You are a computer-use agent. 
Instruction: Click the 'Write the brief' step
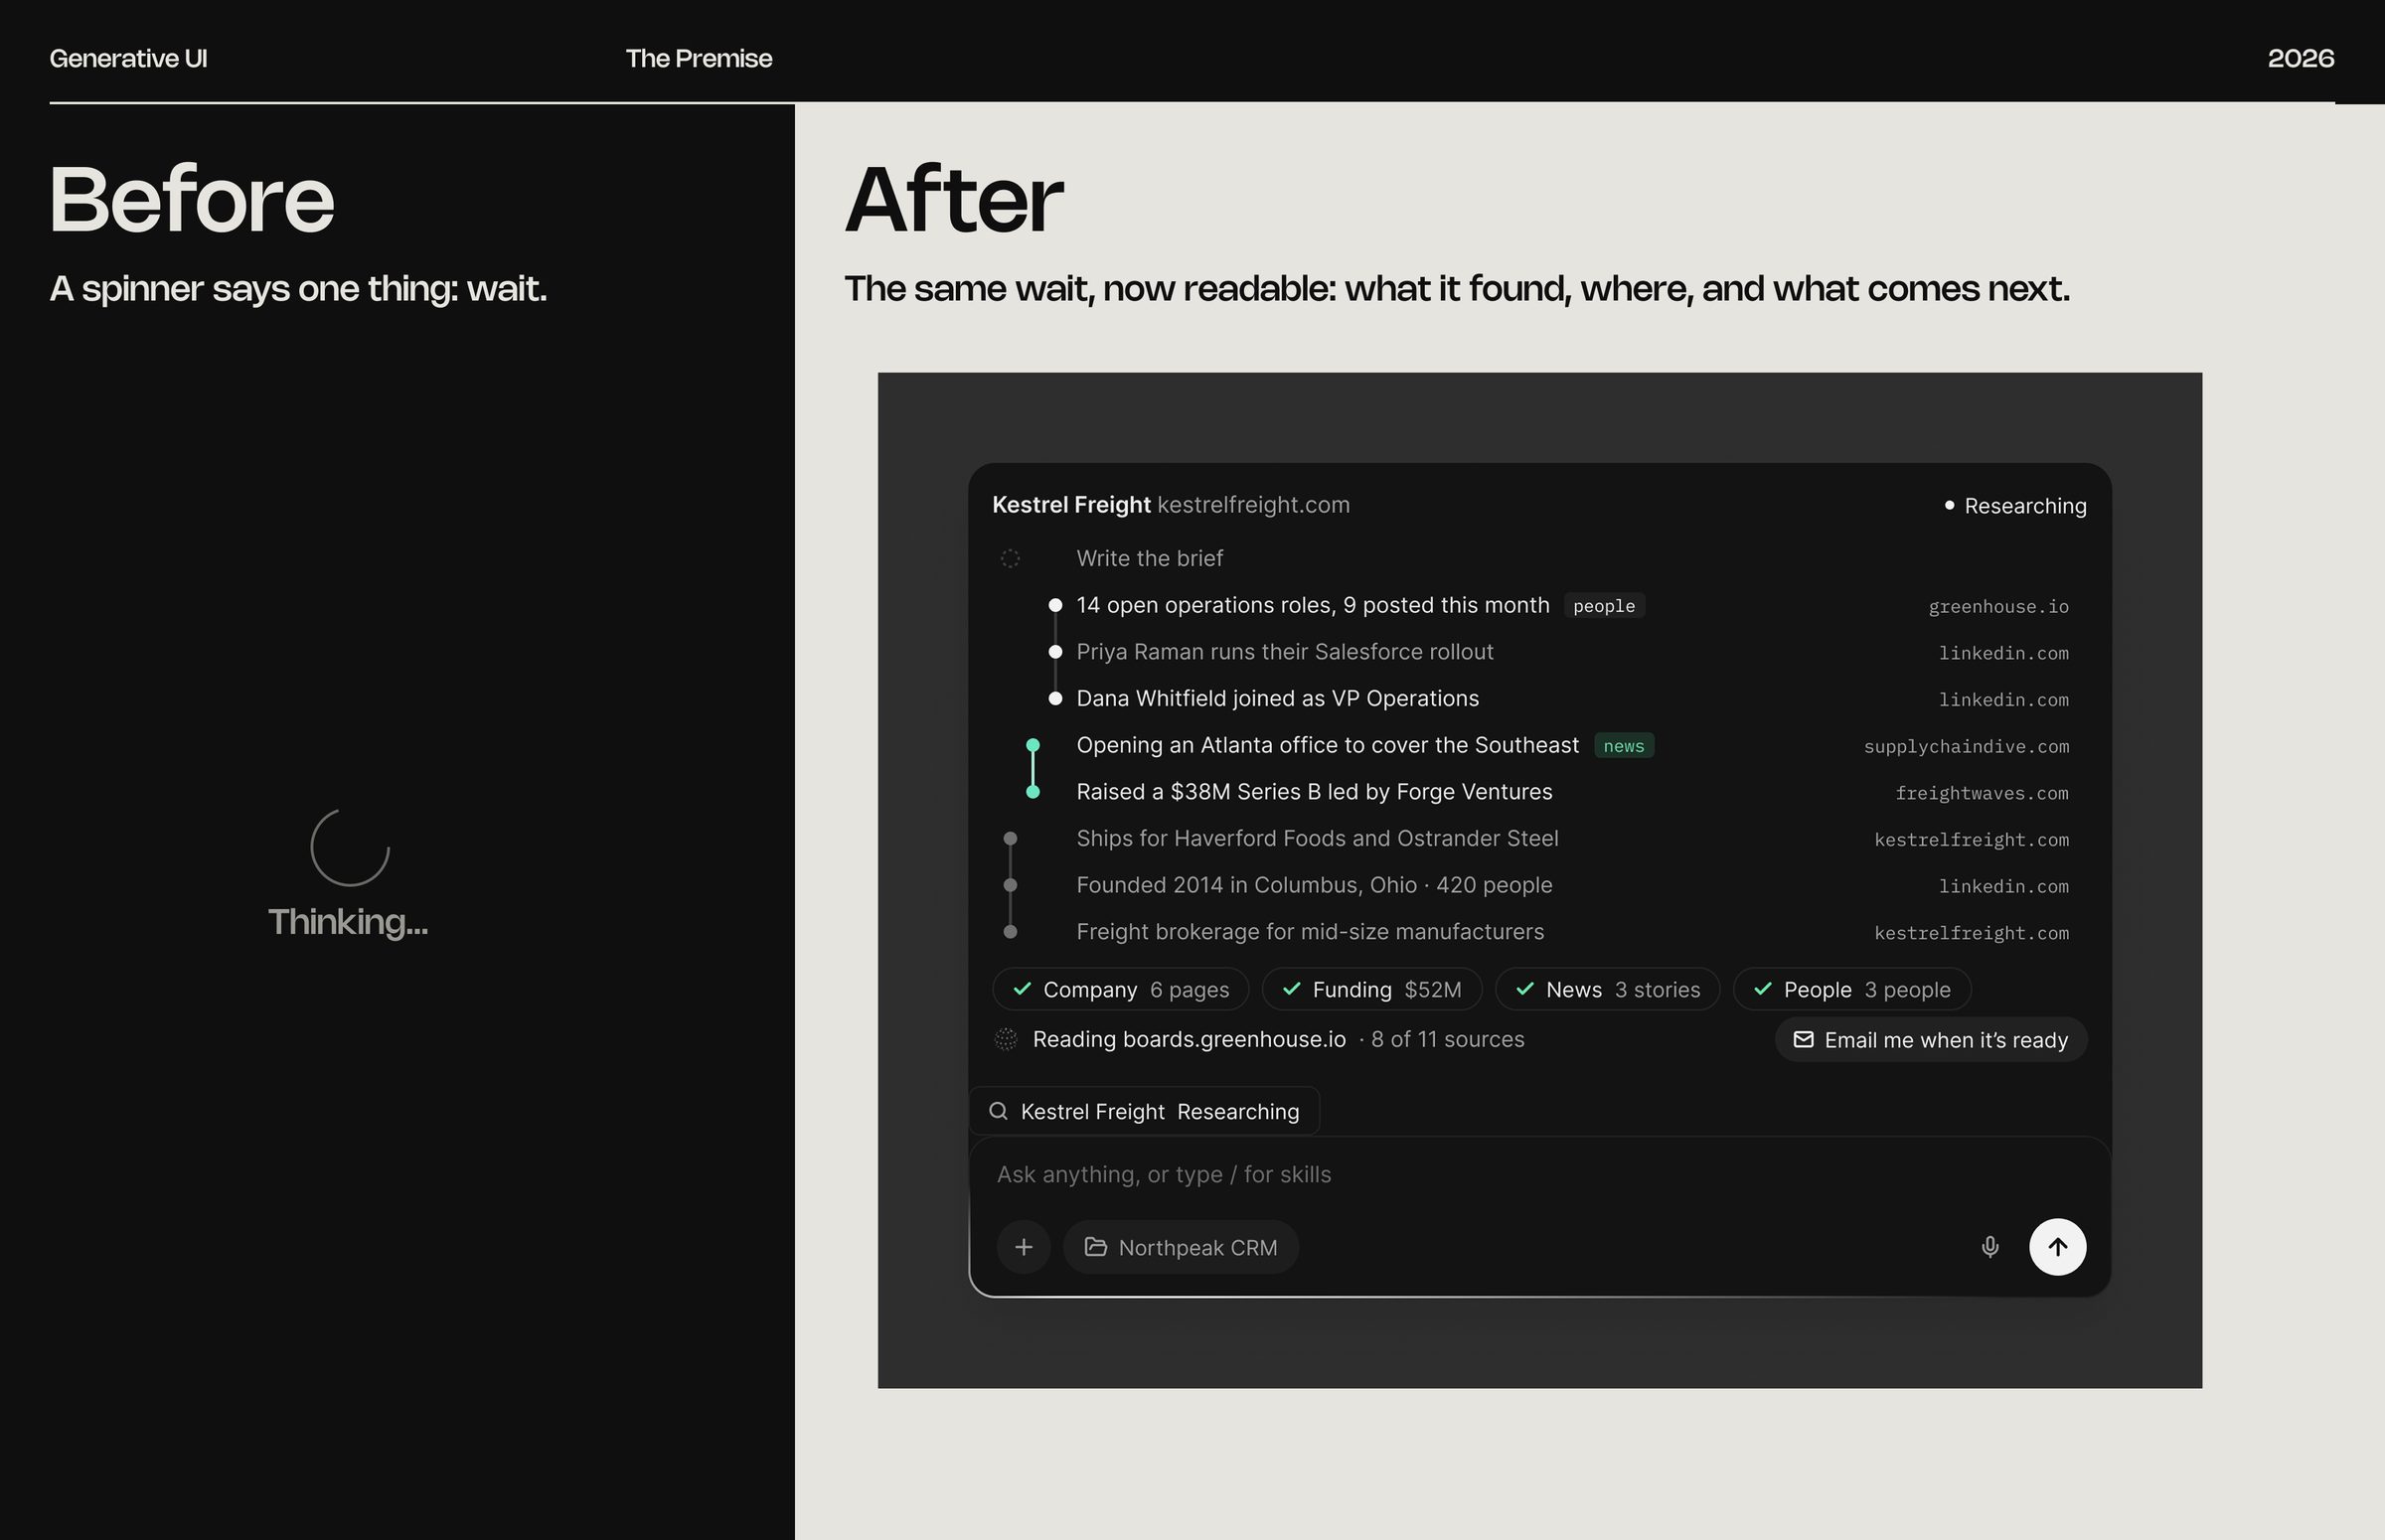pos(1149,558)
